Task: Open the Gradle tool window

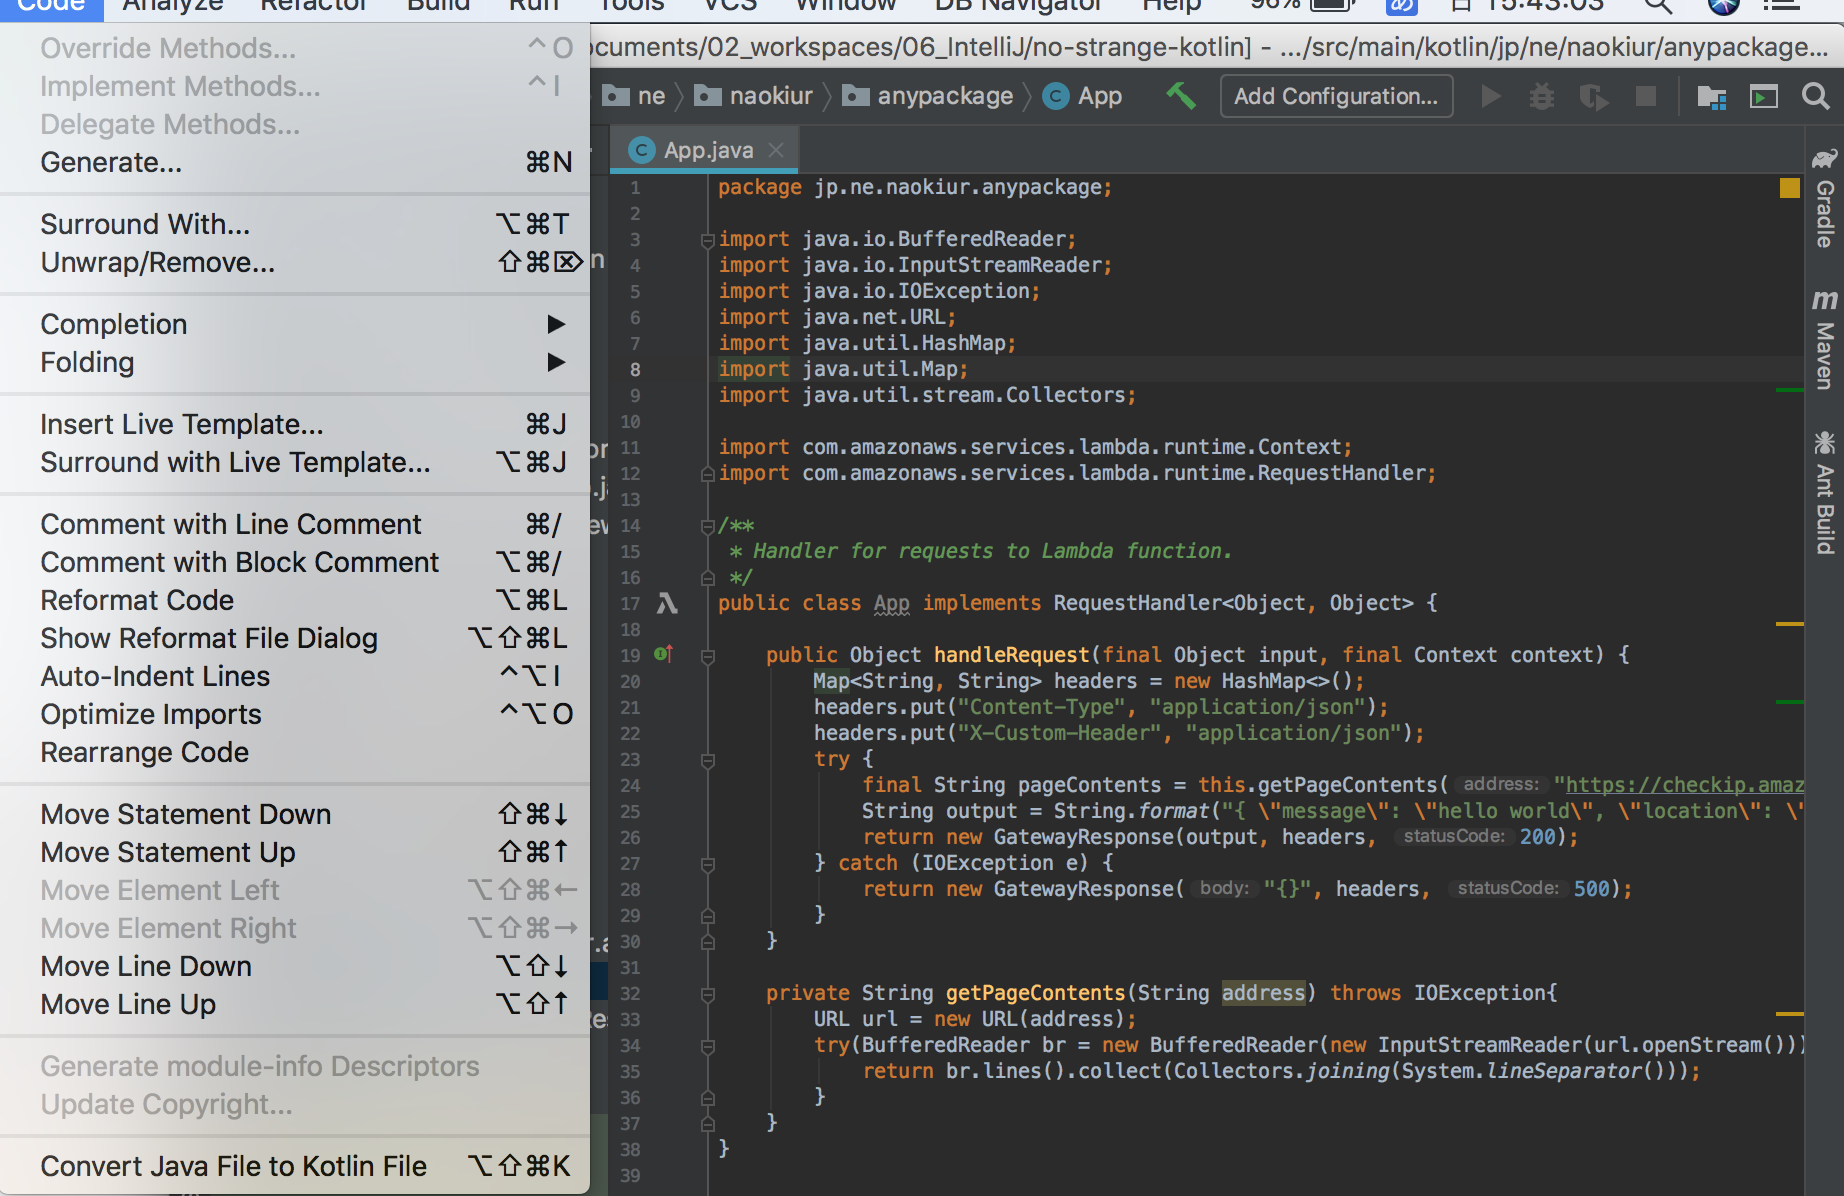Action: (1825, 198)
